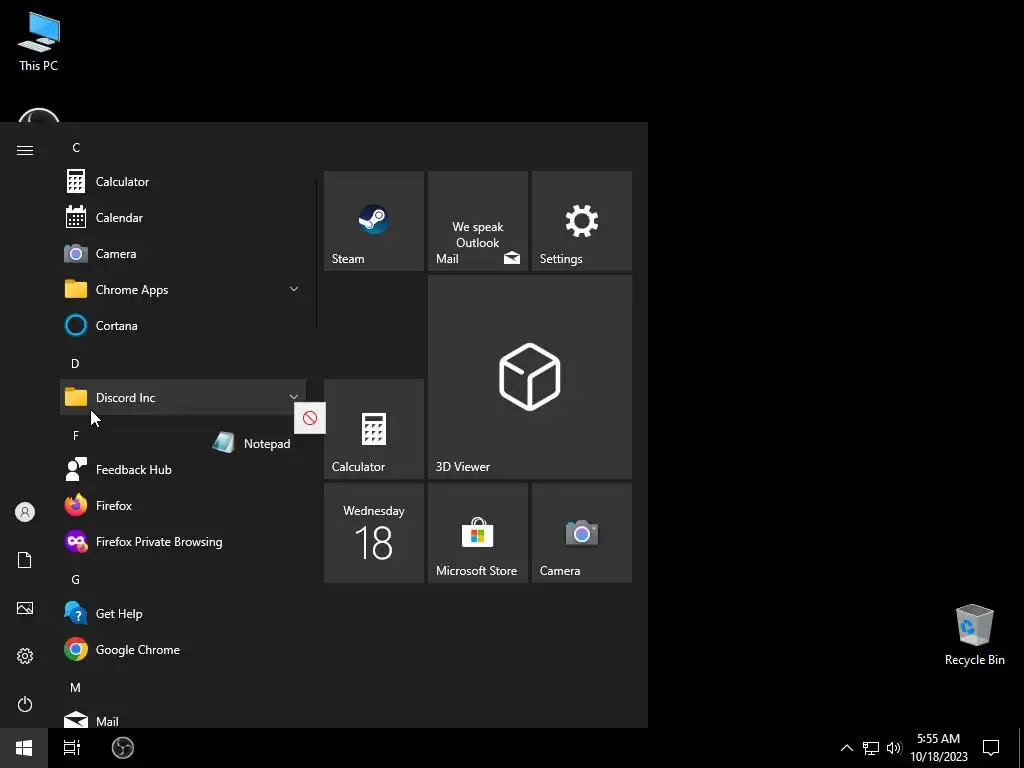
Task: Open the Calculator tile
Action: [374, 428]
